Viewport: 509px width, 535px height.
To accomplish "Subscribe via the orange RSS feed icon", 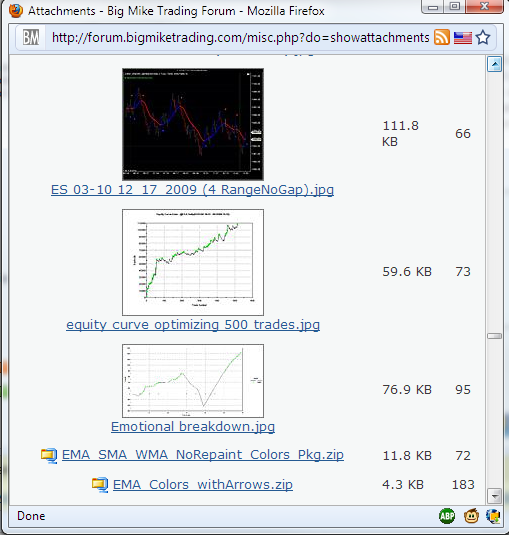I will 441,37.
